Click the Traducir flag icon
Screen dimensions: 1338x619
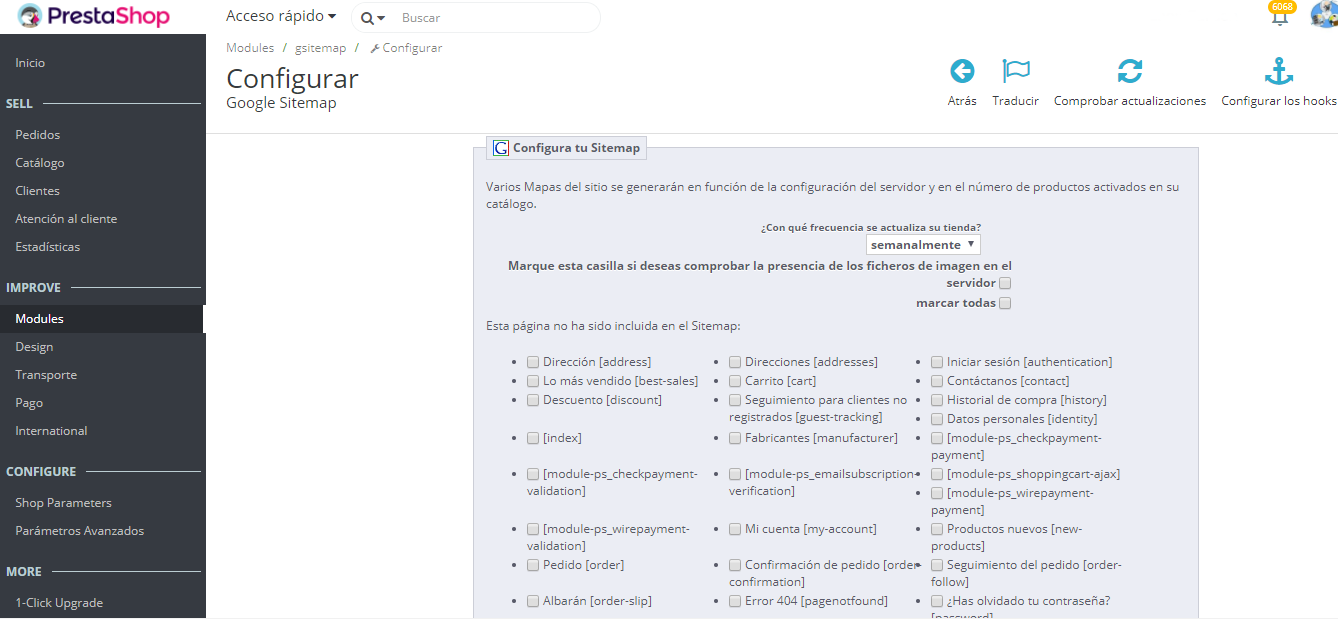click(1016, 71)
